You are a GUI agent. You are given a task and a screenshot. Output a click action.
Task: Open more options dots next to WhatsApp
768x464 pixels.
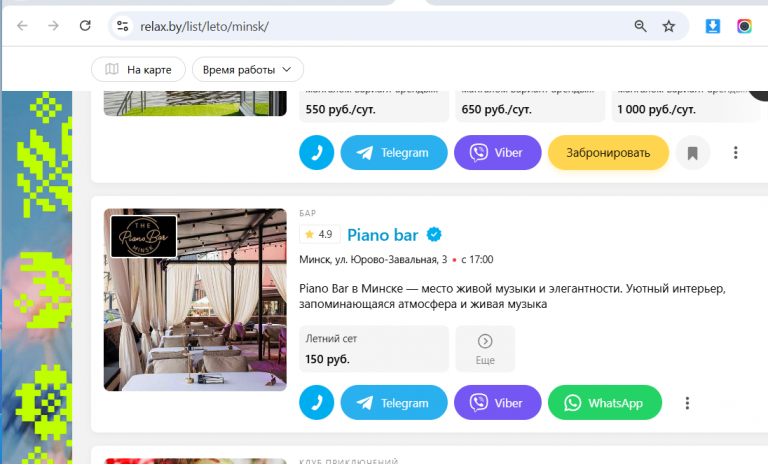687,403
